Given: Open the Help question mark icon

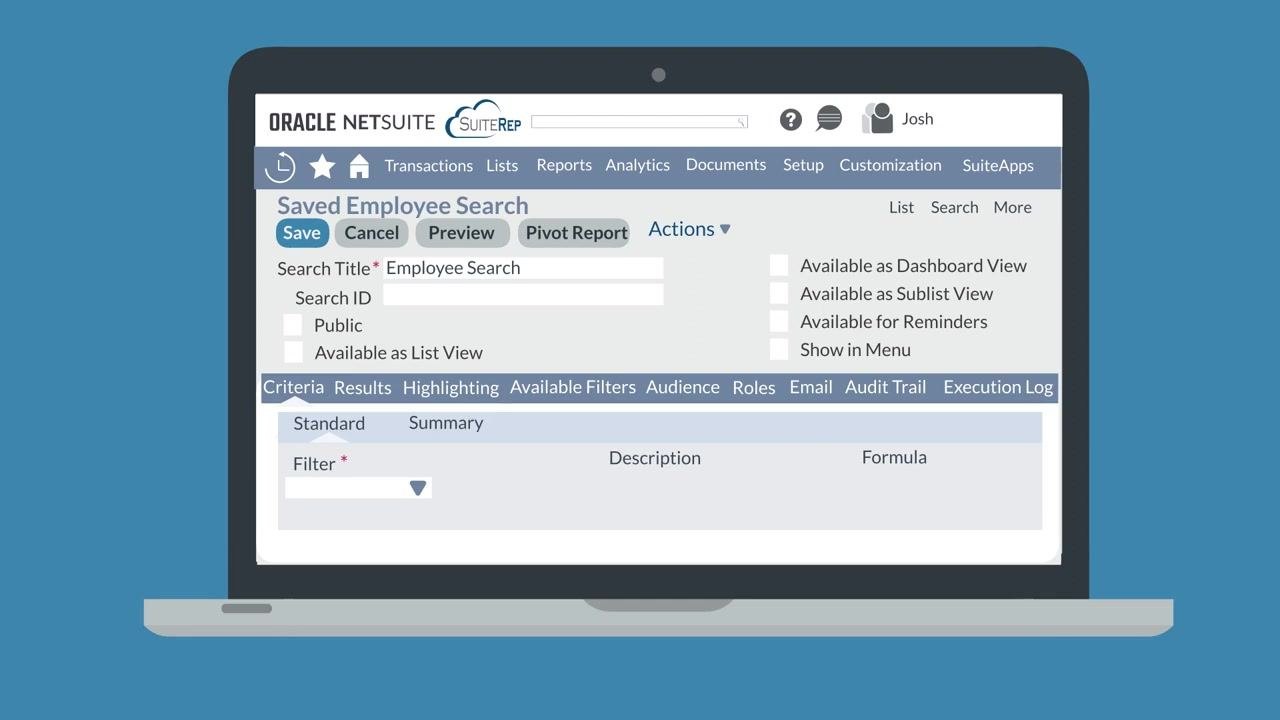Looking at the screenshot, I should tap(791, 120).
